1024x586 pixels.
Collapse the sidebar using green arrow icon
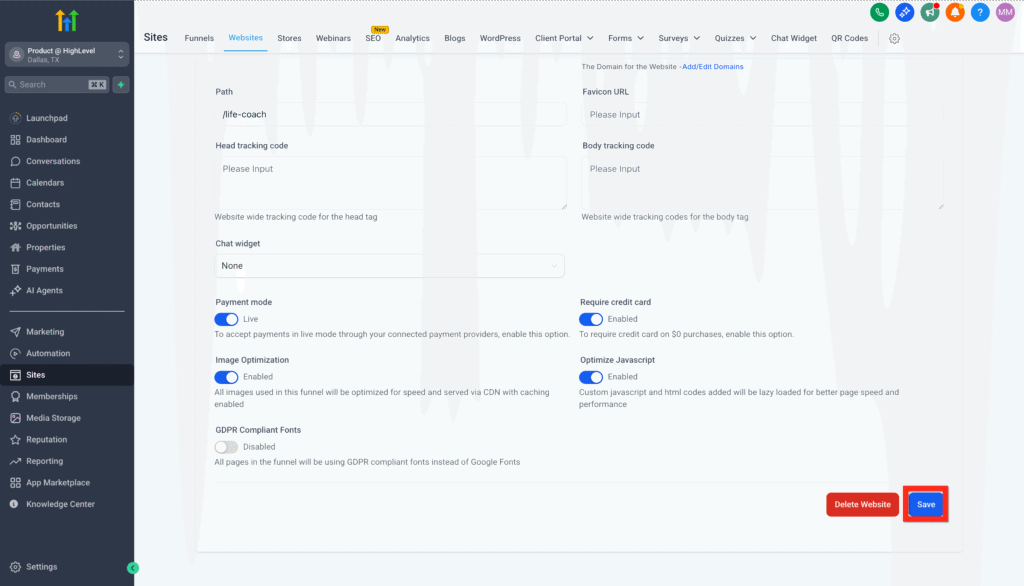133,568
